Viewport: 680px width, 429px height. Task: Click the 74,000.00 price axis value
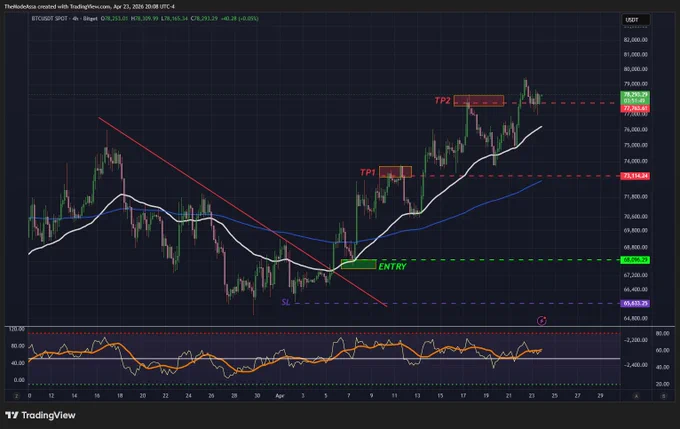(635, 161)
